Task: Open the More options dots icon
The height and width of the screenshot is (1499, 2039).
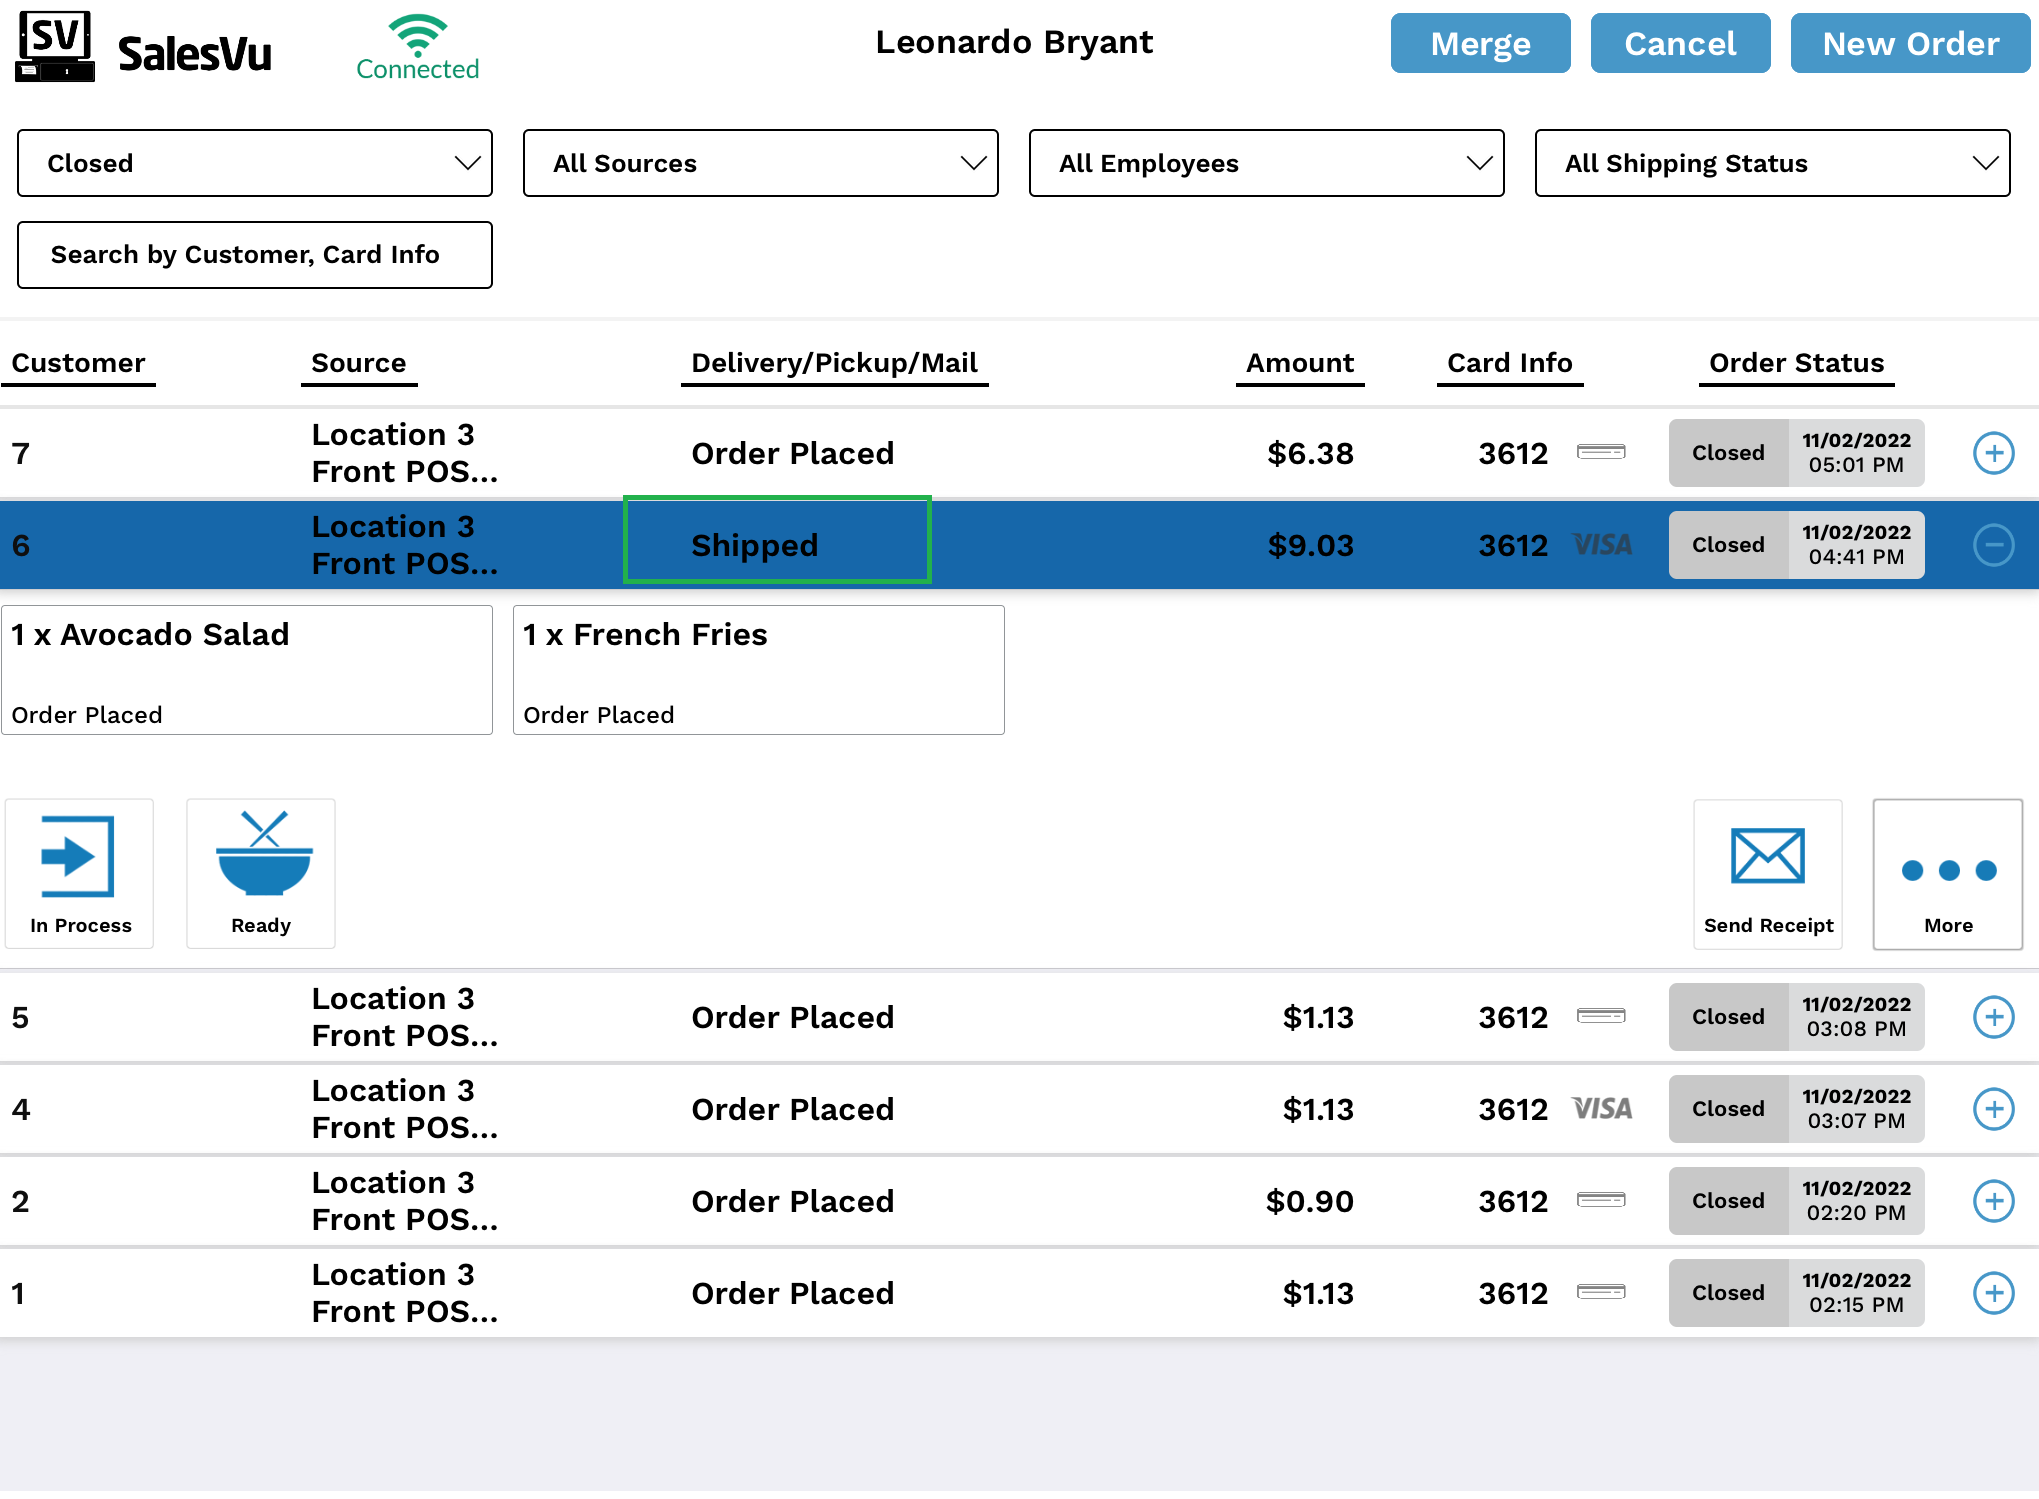Action: pyautogui.click(x=1948, y=871)
